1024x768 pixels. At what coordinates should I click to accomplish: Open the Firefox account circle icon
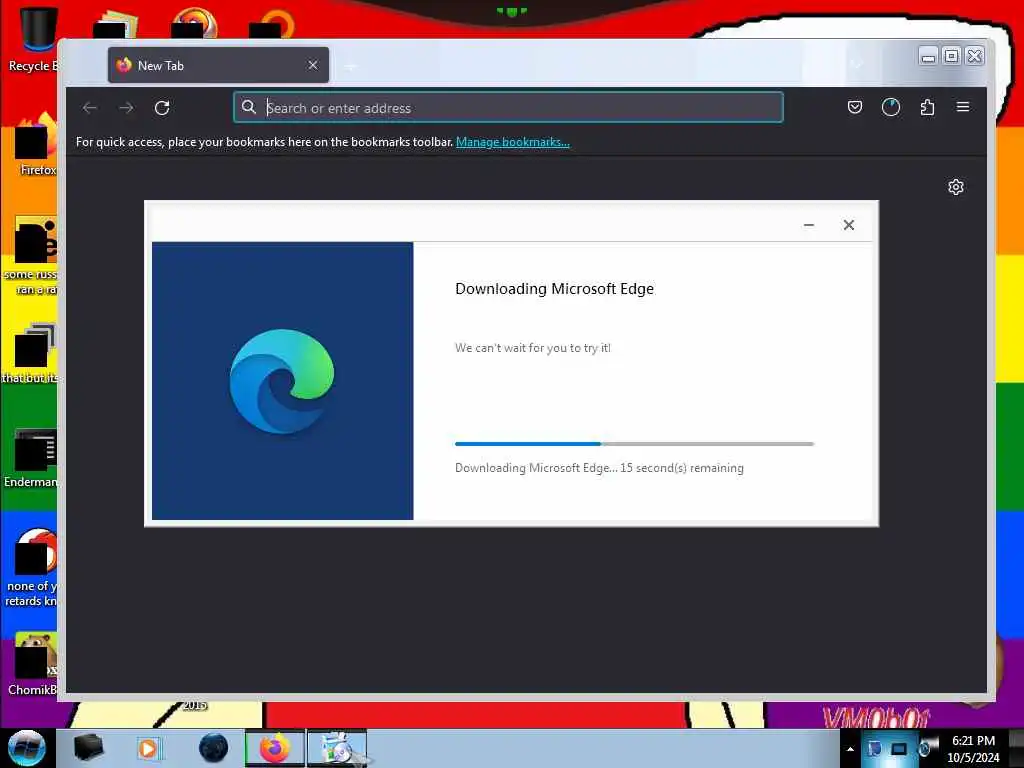click(891, 107)
